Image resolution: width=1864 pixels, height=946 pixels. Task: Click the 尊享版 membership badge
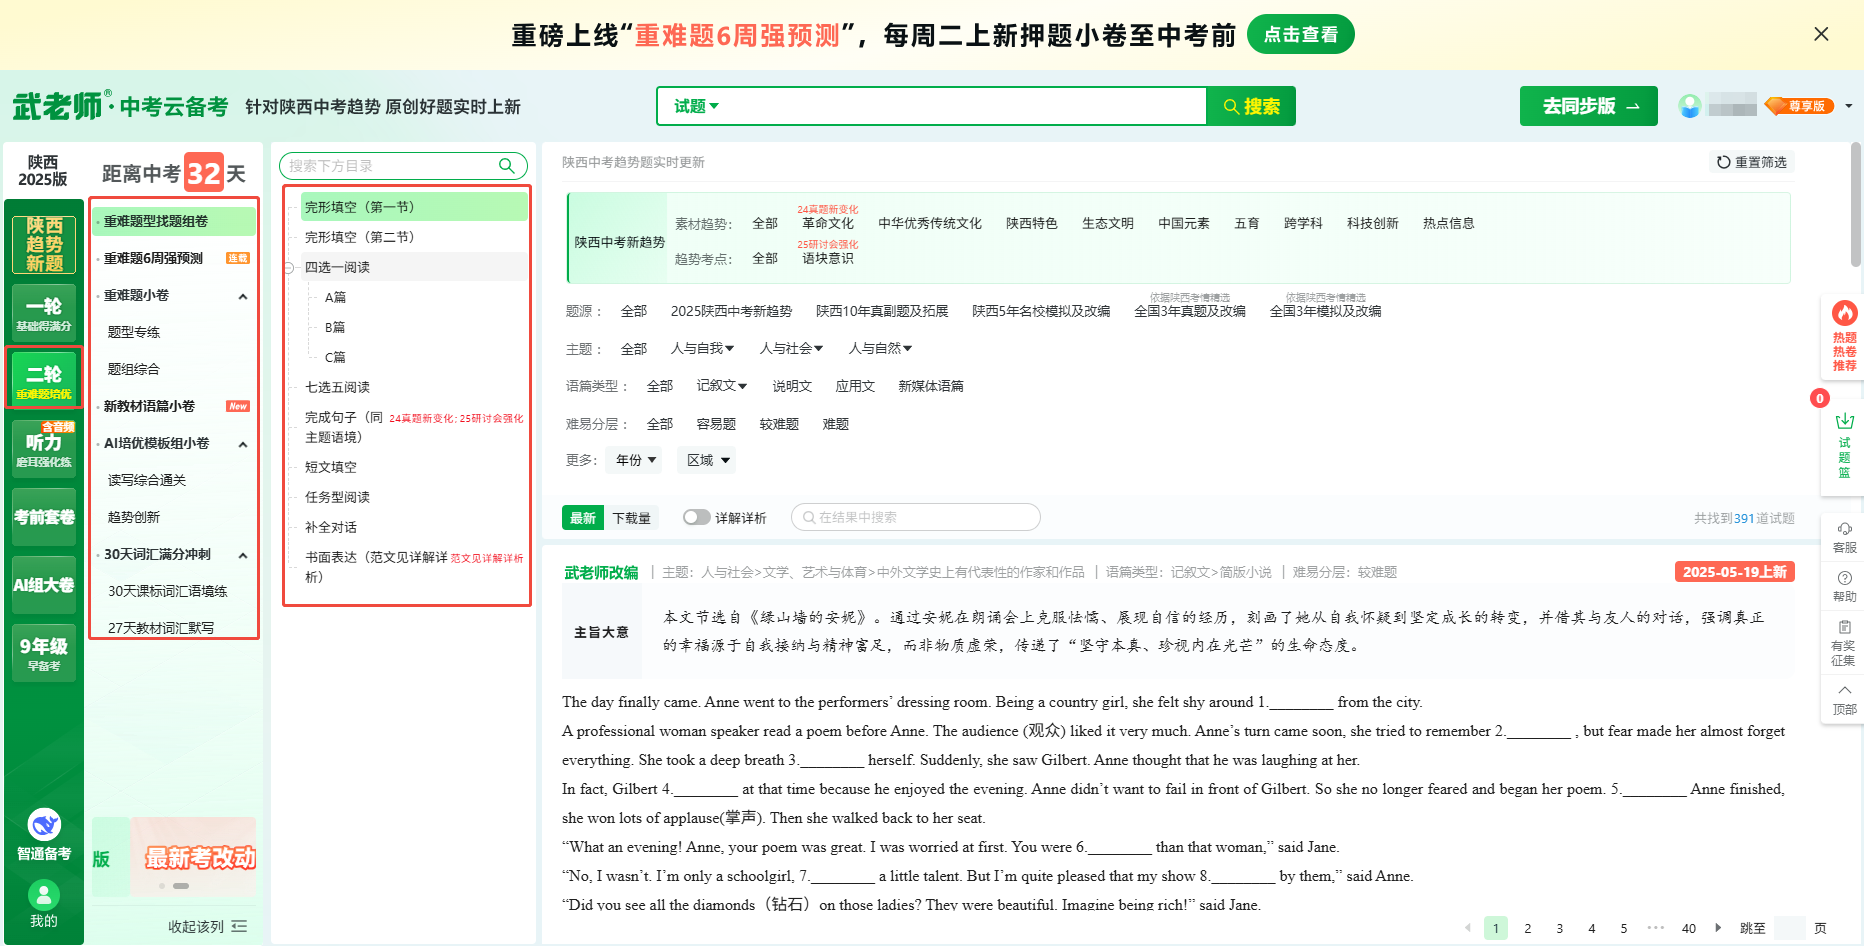[1799, 106]
